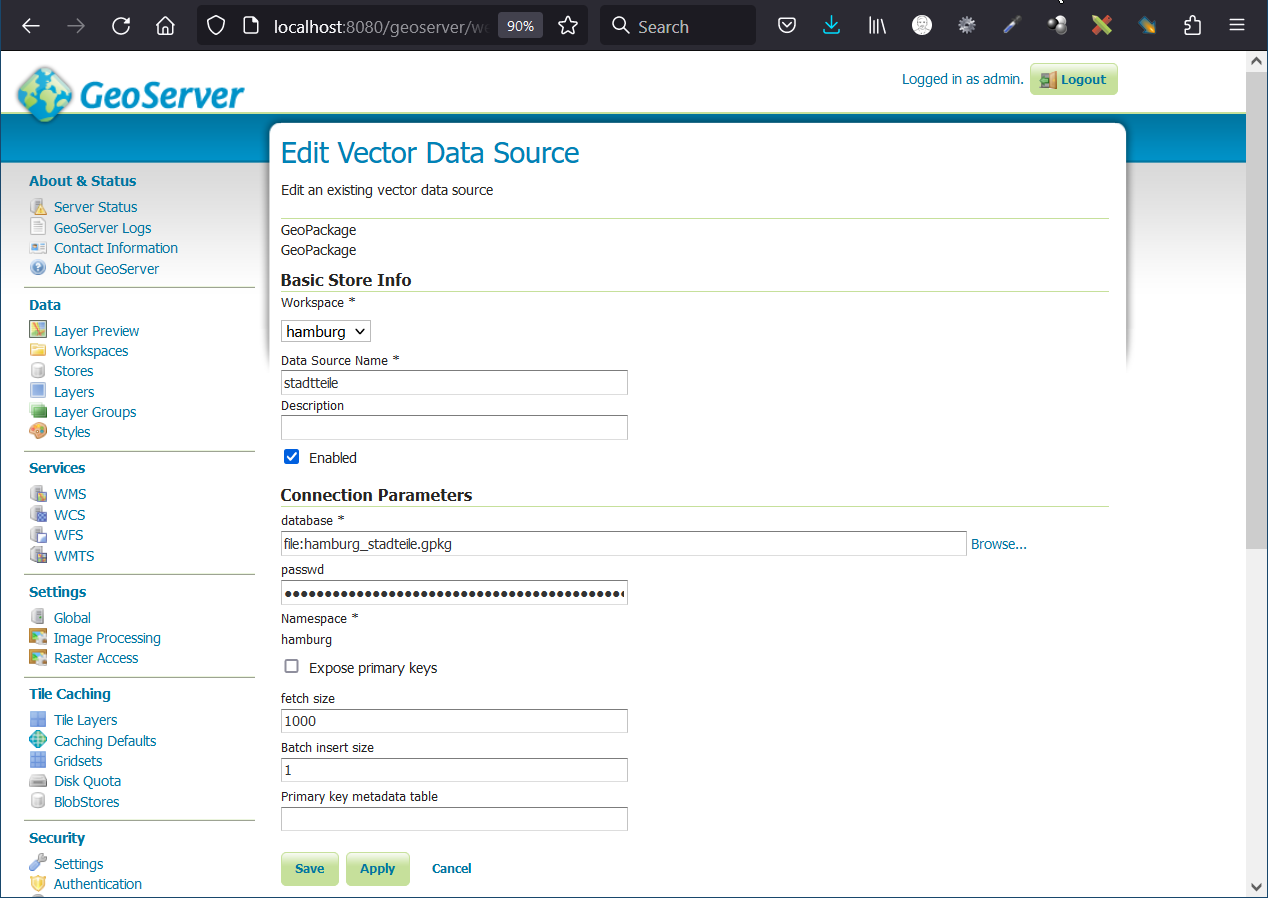Check the Expose primary keys checkbox
Image resolution: width=1268 pixels, height=898 pixels.
point(292,667)
